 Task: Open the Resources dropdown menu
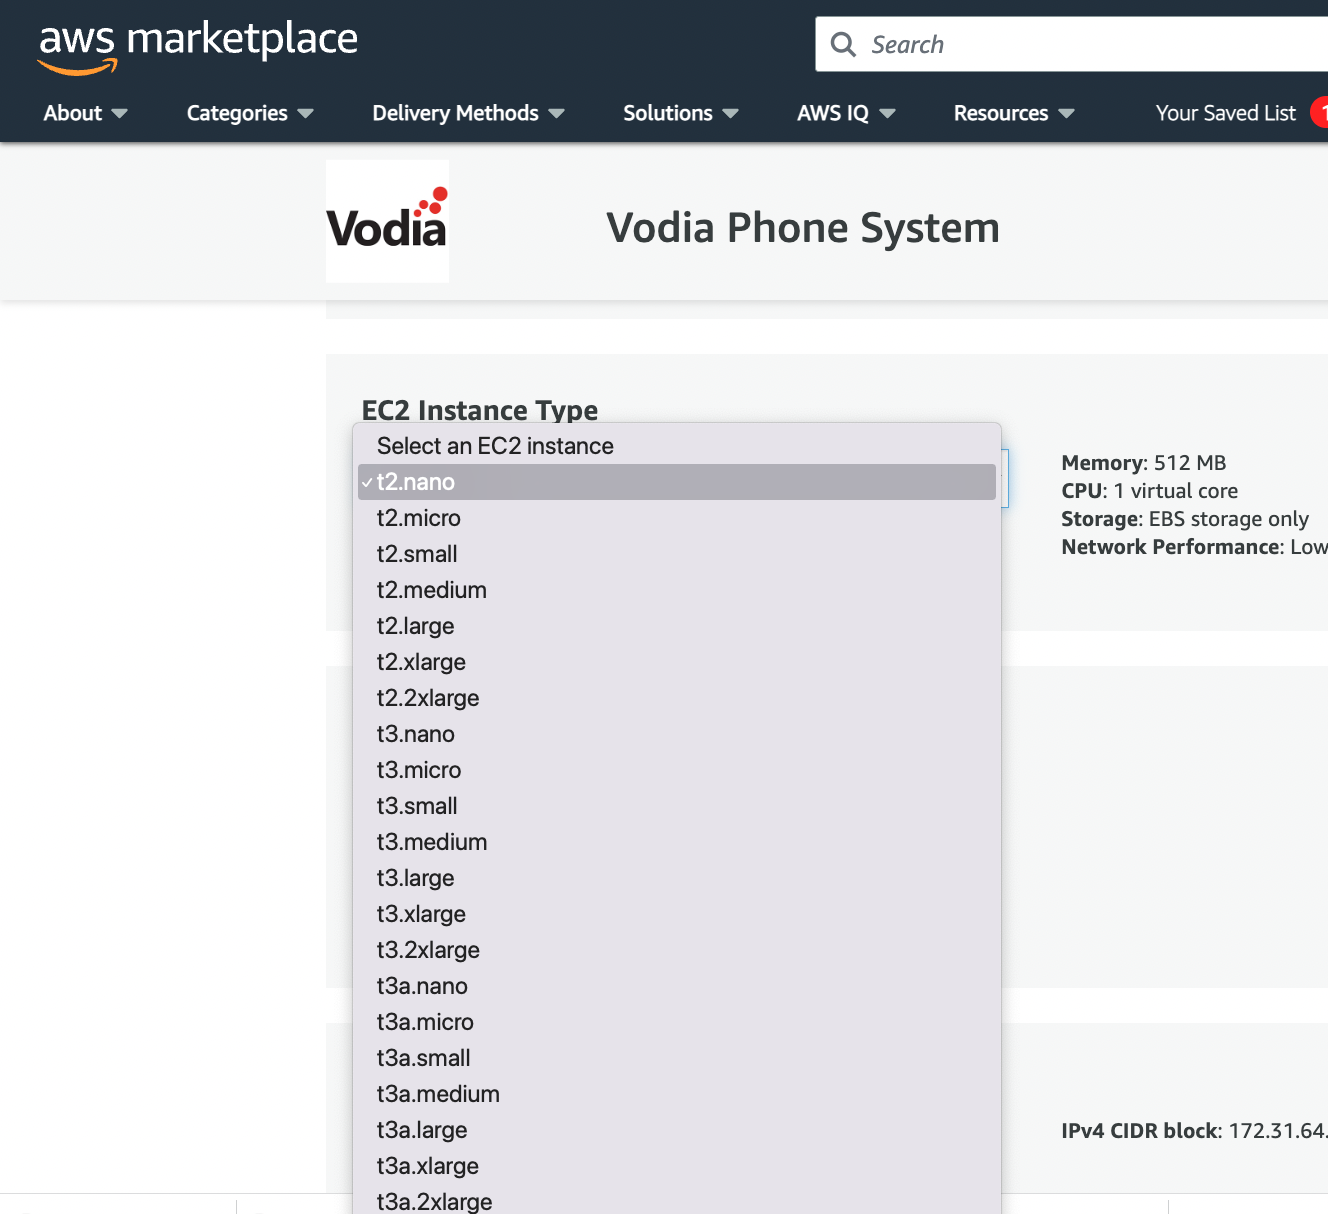pos(1013,113)
